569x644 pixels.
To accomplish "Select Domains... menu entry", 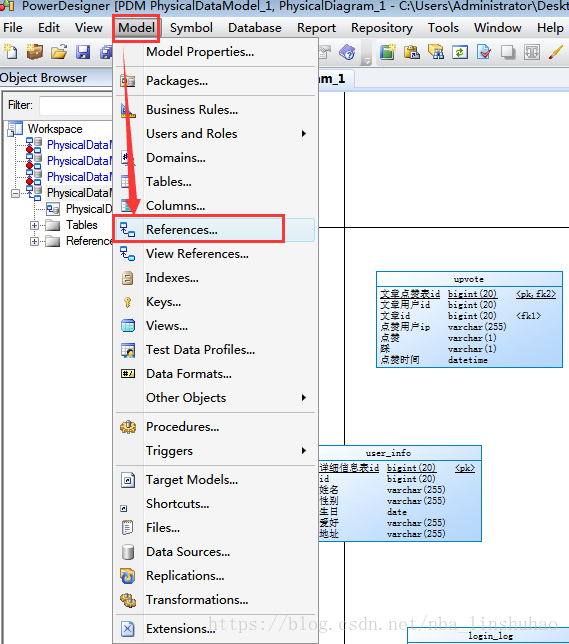I will 214,158.
